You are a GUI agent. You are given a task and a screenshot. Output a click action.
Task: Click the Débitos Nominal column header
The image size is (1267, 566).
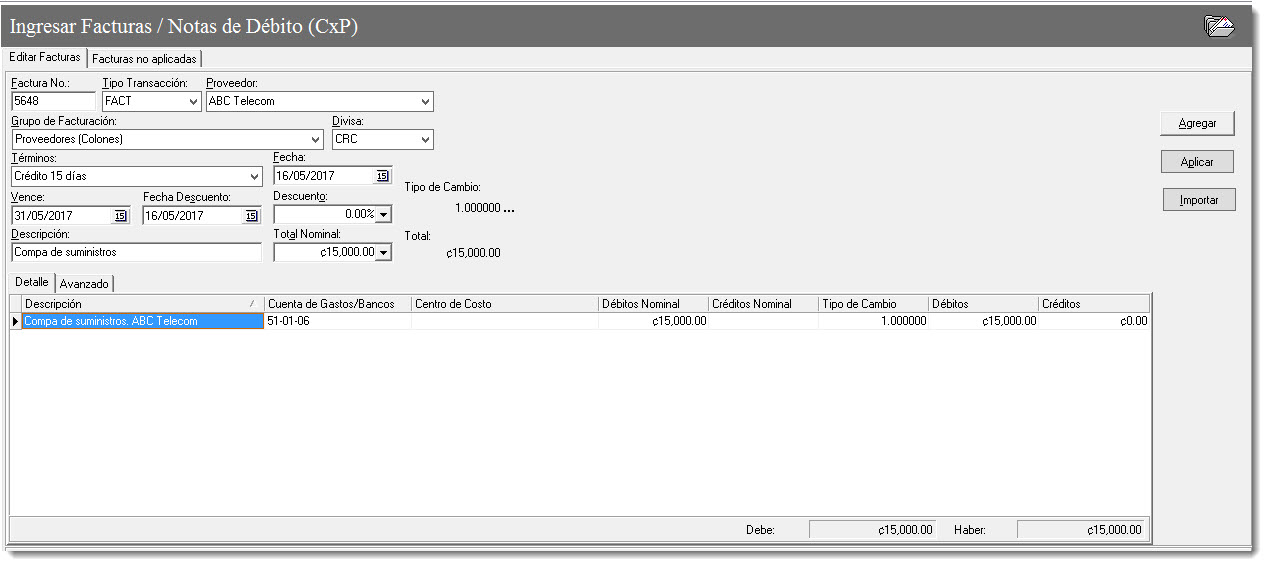(653, 304)
